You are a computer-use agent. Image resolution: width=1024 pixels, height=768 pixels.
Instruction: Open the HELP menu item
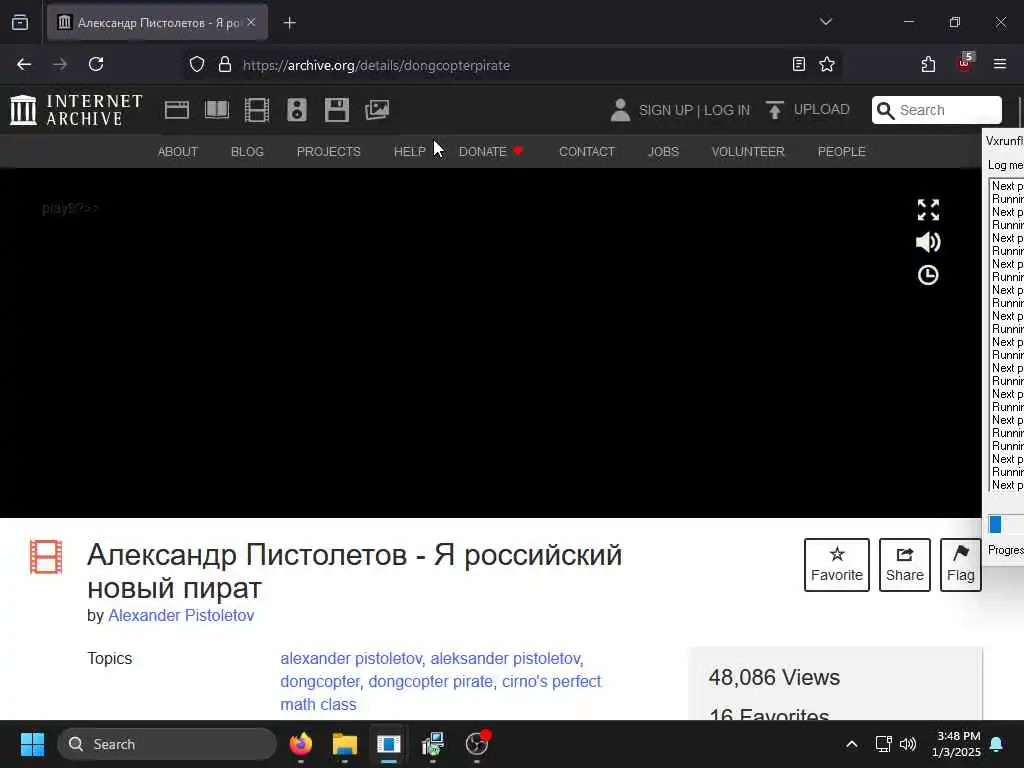coord(409,152)
